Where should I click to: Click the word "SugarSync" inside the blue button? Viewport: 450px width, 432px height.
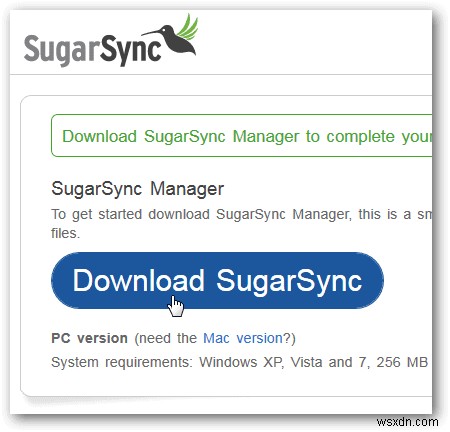(289, 281)
